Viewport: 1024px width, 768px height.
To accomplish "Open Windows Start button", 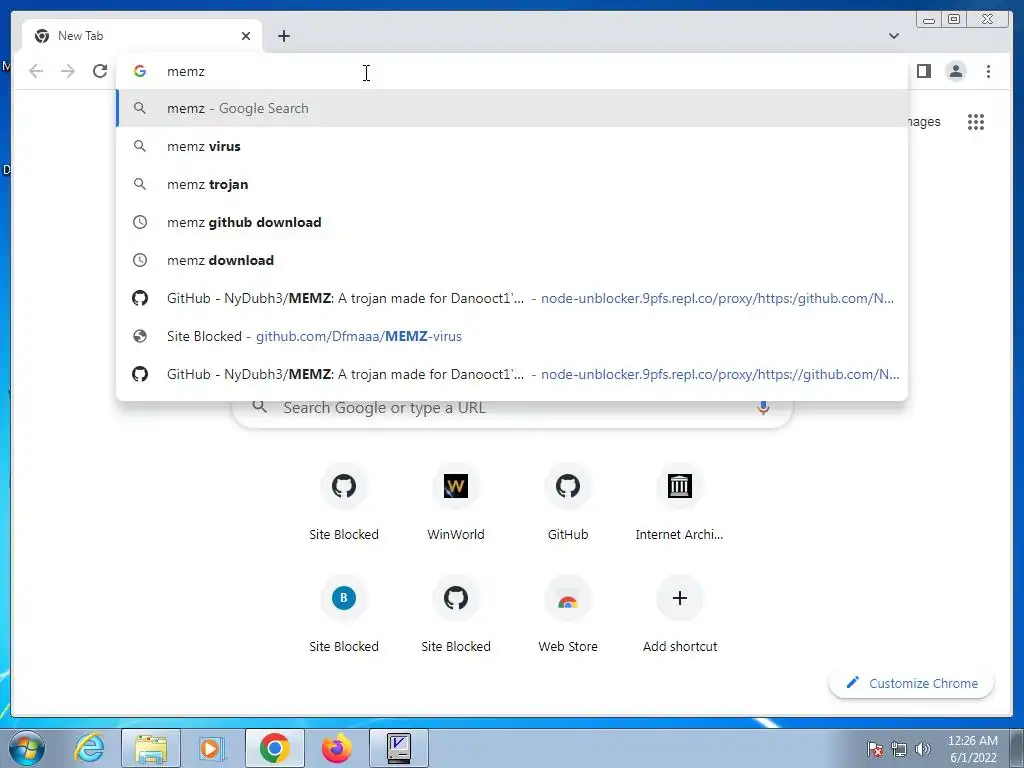I will 27,748.
